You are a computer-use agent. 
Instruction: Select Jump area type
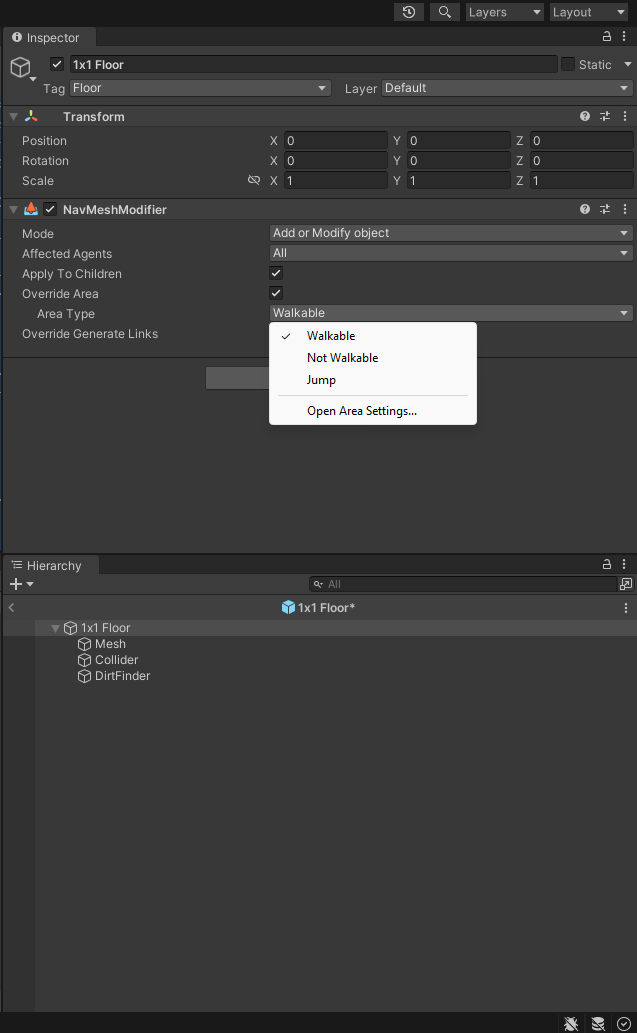point(373,380)
